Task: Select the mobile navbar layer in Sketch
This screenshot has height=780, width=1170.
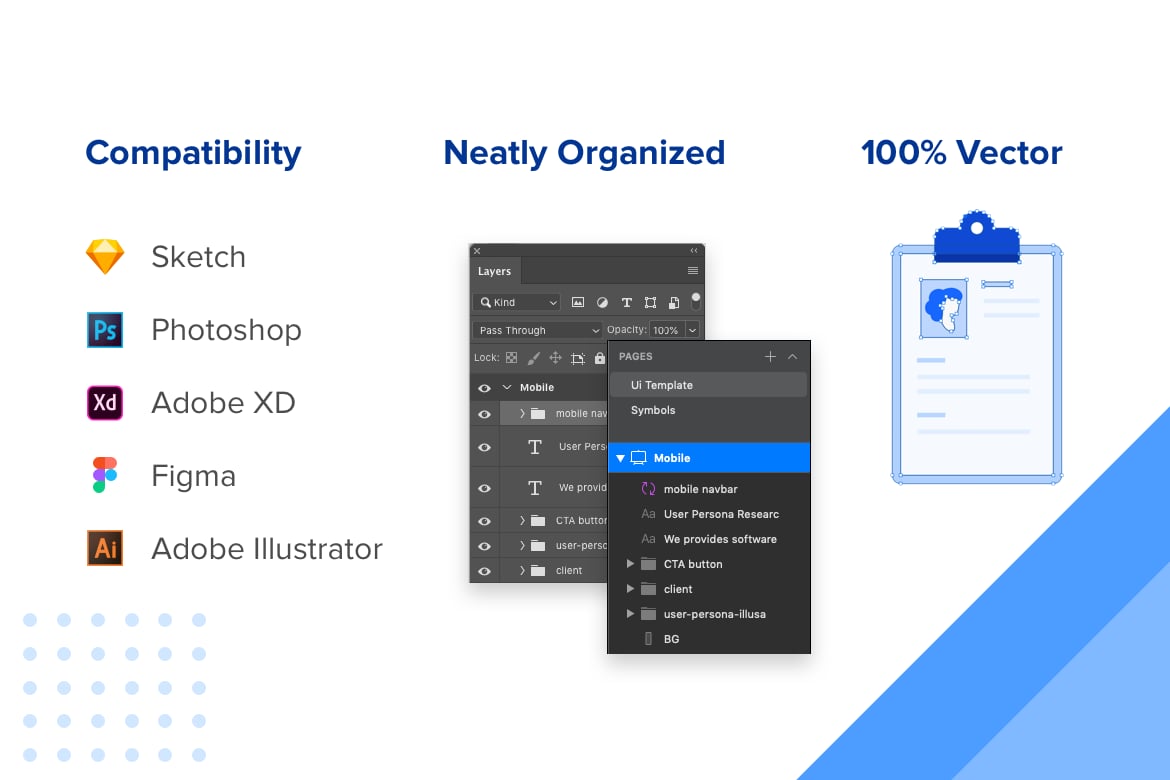Action: [x=709, y=489]
